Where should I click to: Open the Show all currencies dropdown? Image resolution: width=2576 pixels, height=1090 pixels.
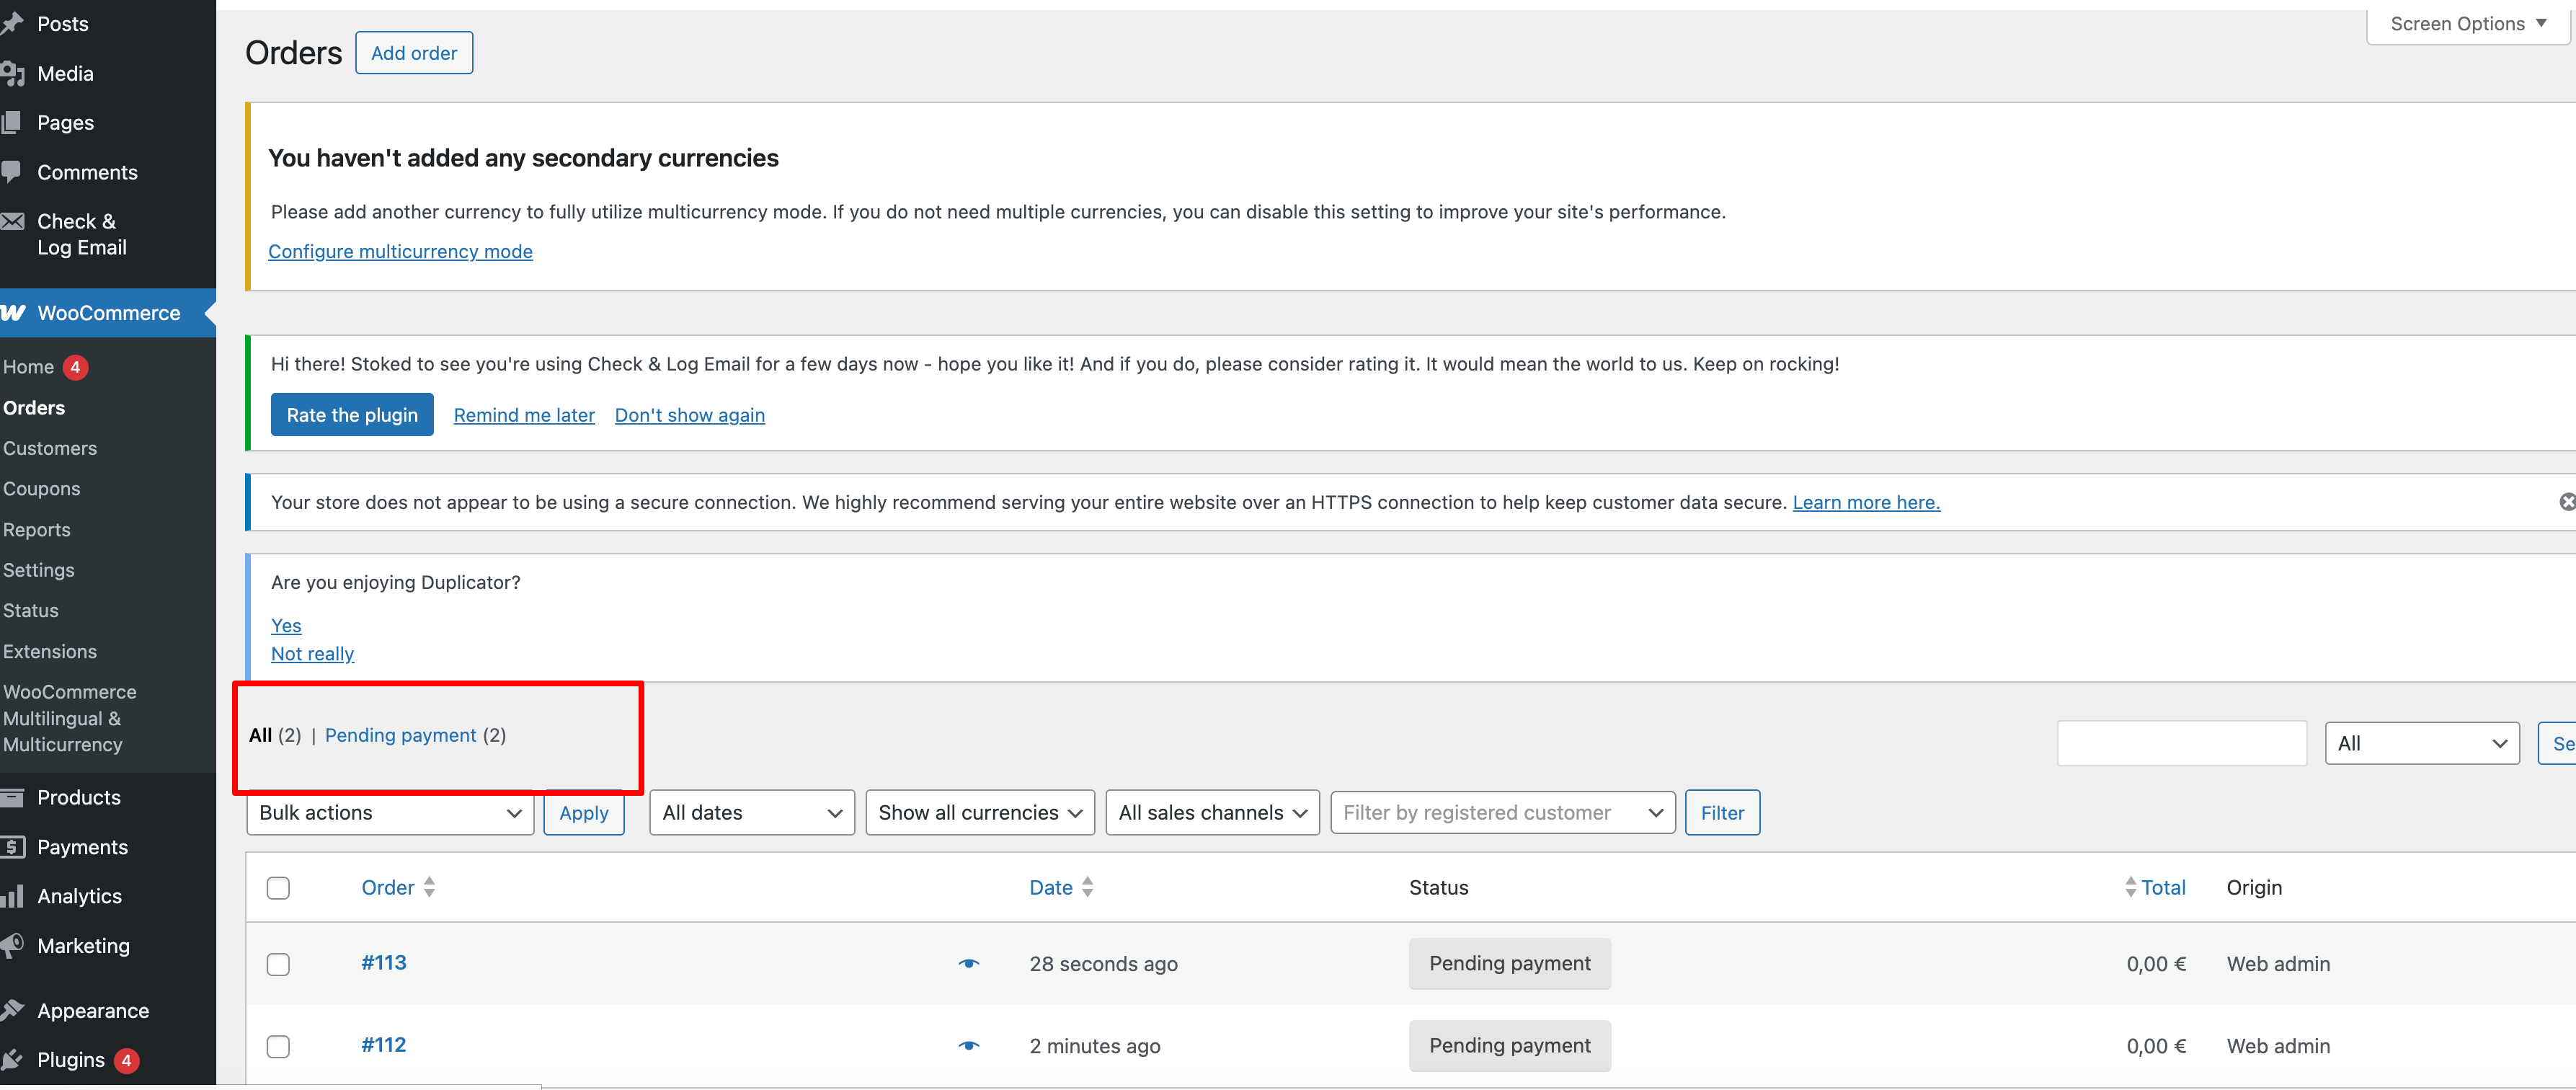[979, 813]
